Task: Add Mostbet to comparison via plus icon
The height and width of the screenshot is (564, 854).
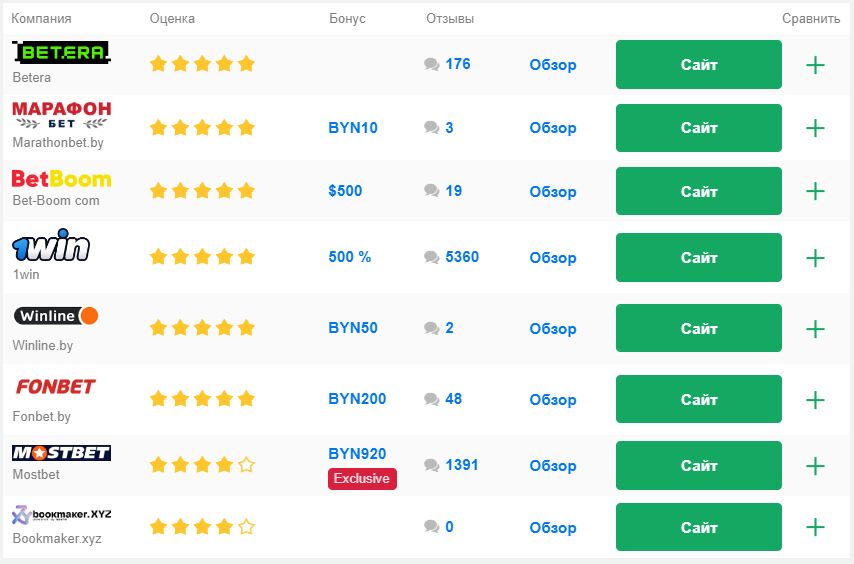Action: (x=815, y=465)
